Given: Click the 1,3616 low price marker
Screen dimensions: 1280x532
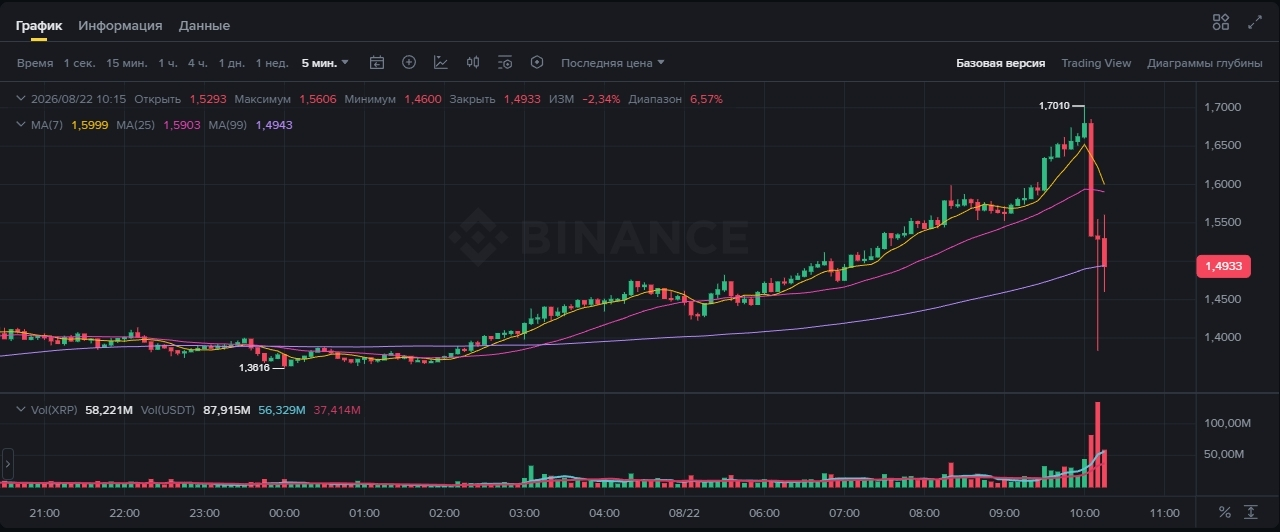Looking at the screenshot, I should (254, 368).
